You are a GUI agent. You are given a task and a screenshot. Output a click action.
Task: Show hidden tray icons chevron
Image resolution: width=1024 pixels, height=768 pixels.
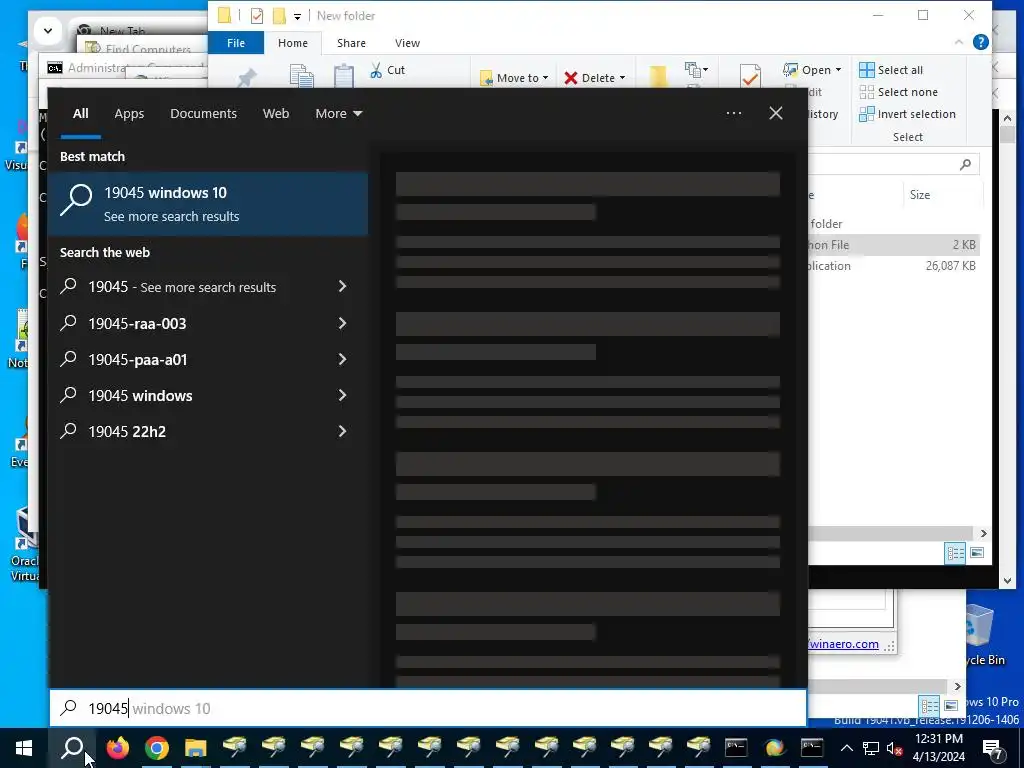point(846,748)
